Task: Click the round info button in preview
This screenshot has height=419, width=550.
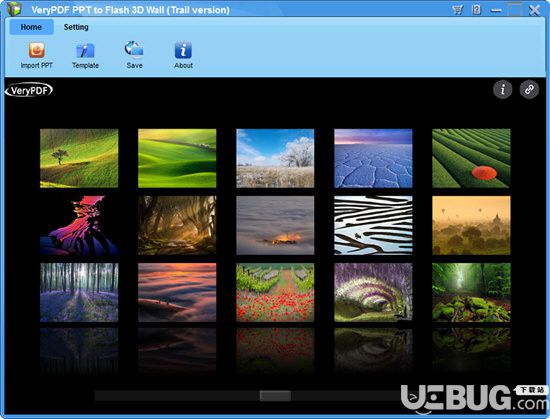Action: [x=502, y=90]
